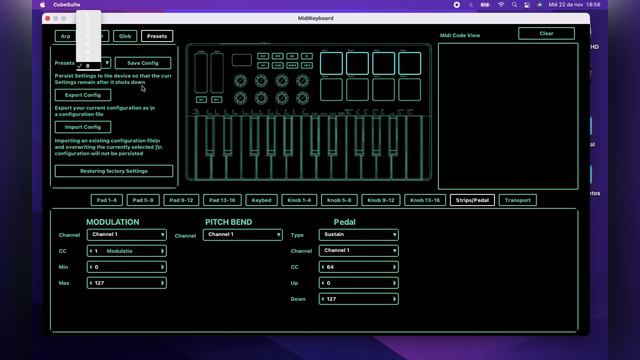Open the Pitch Bend Channel dropdown

click(242, 235)
